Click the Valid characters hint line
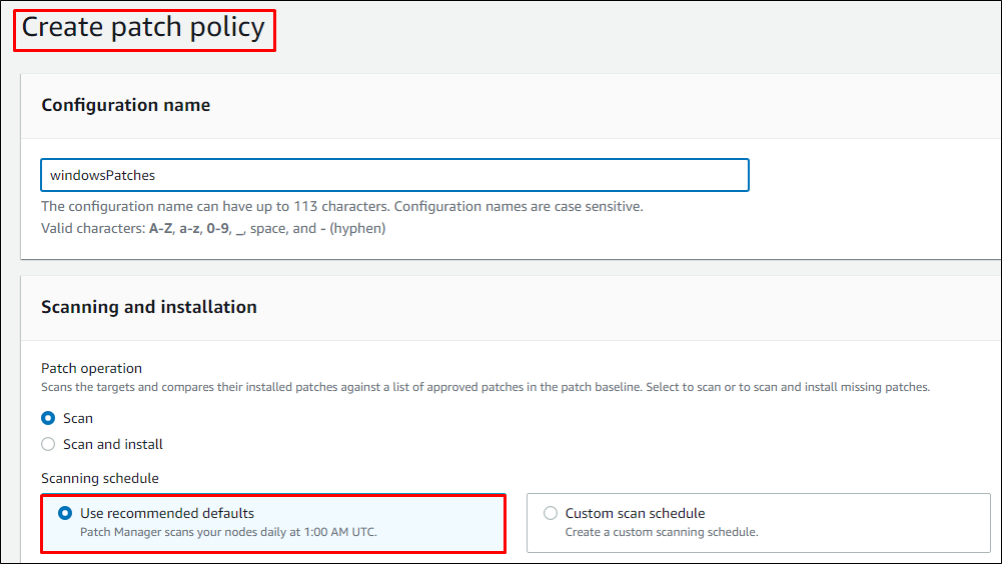The image size is (1002, 564). (x=213, y=228)
